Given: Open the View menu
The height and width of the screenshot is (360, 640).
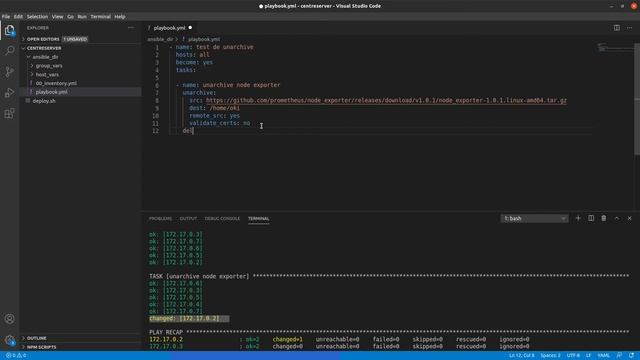Looking at the screenshot, I should point(57,17).
